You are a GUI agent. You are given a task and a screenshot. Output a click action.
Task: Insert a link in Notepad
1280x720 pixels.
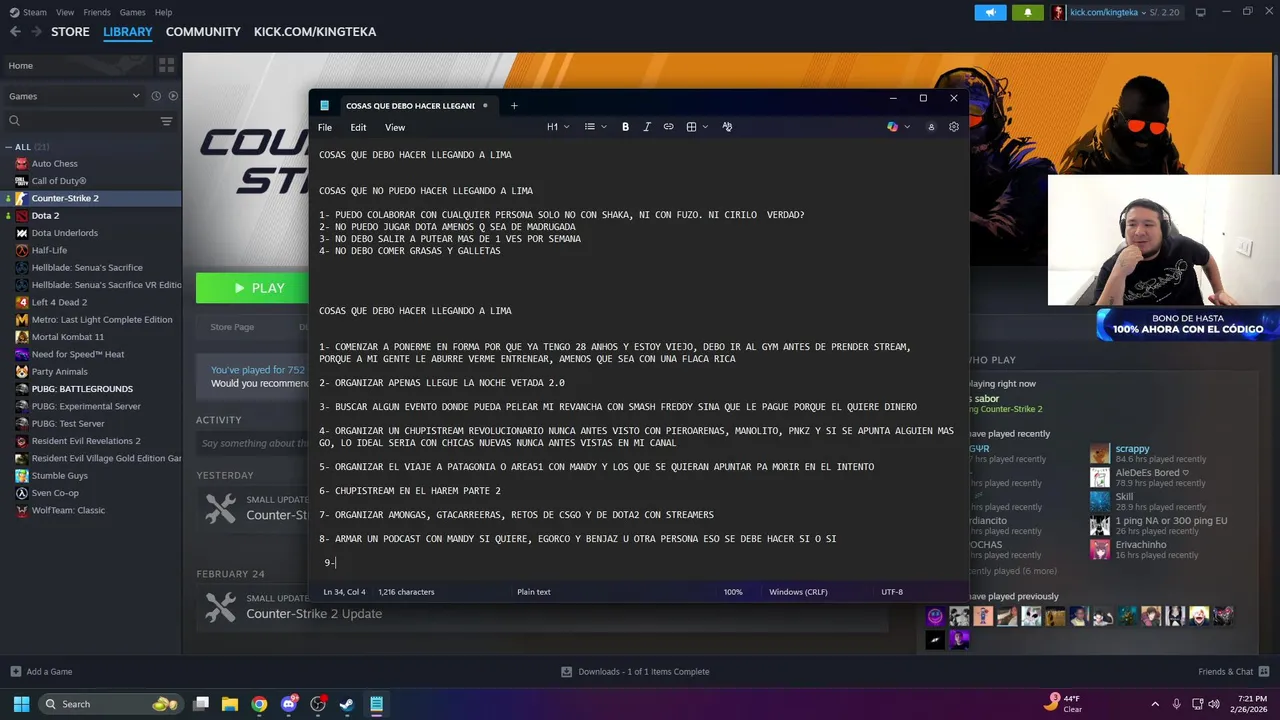669,127
